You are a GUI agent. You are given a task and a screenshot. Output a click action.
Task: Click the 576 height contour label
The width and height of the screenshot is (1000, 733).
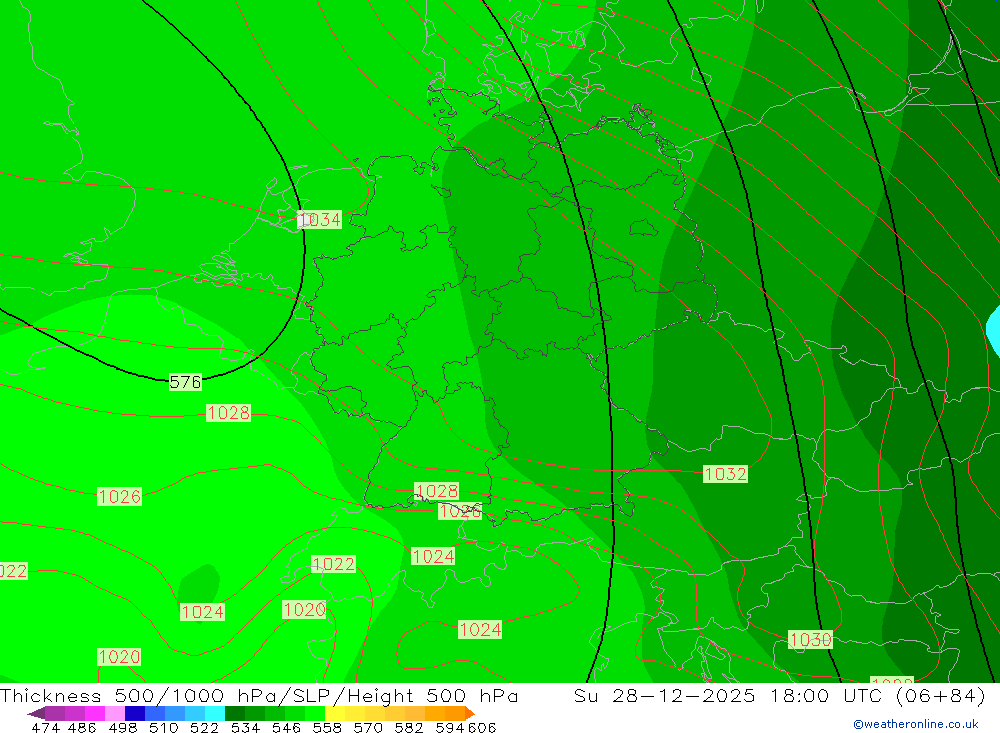click(x=185, y=382)
